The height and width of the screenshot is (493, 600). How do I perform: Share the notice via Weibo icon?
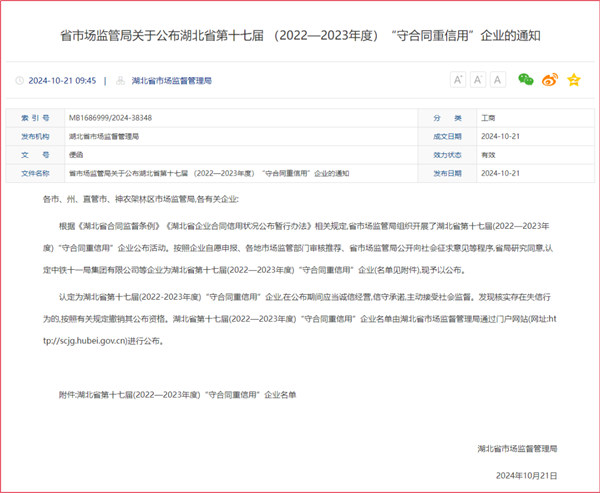pyautogui.click(x=550, y=79)
